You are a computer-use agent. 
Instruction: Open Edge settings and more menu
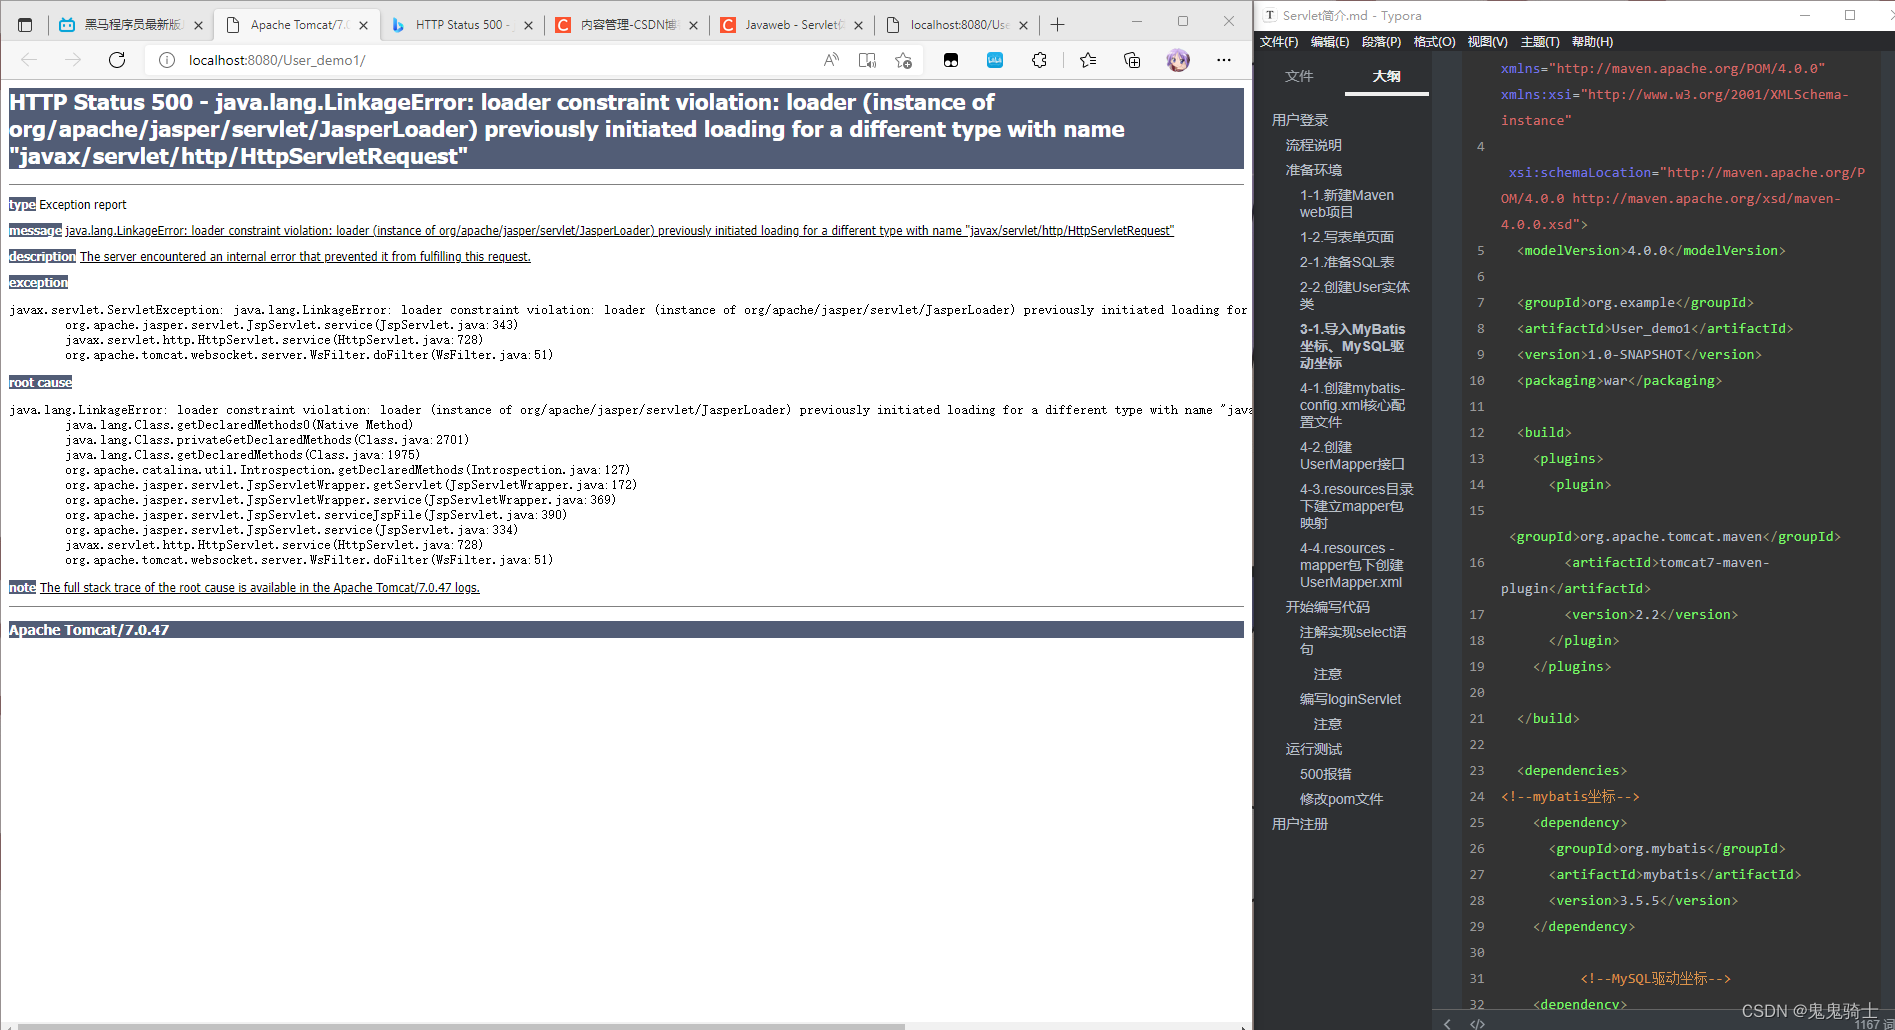point(1223,60)
